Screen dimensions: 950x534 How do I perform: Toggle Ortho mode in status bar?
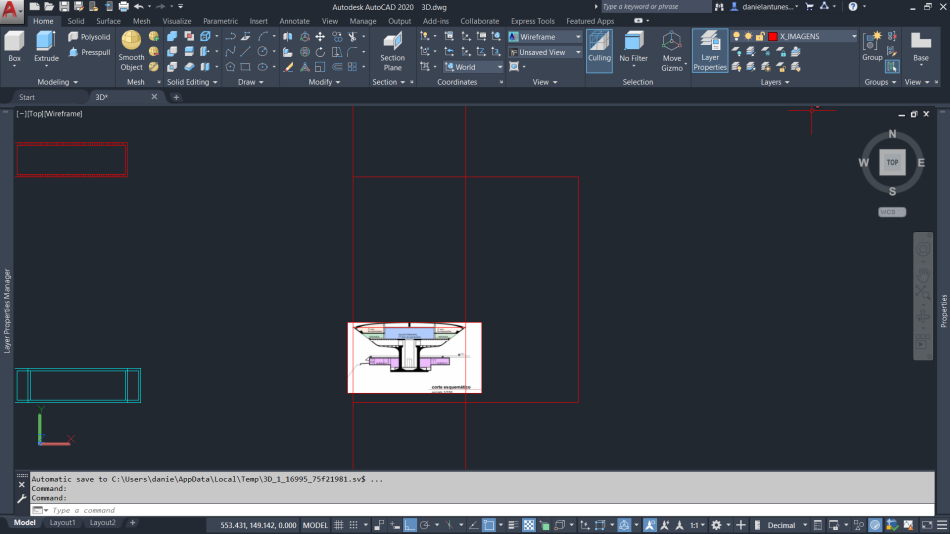(410, 525)
